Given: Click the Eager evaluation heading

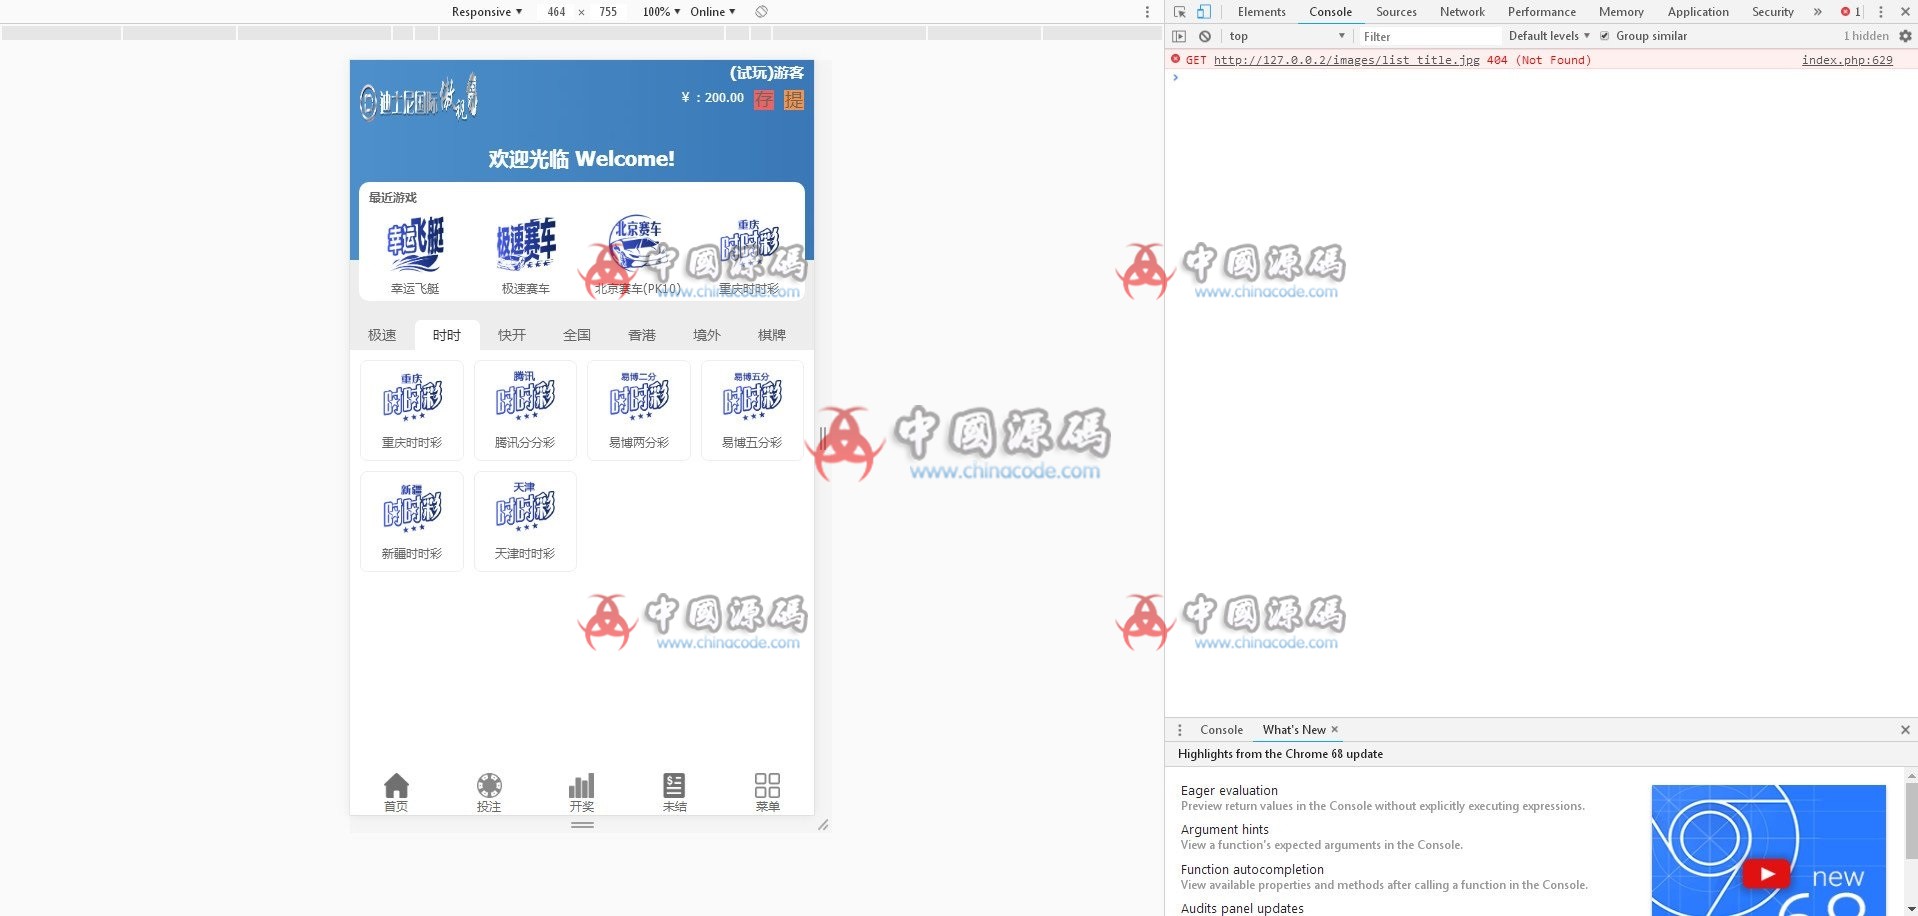Looking at the screenshot, I should 1229,790.
